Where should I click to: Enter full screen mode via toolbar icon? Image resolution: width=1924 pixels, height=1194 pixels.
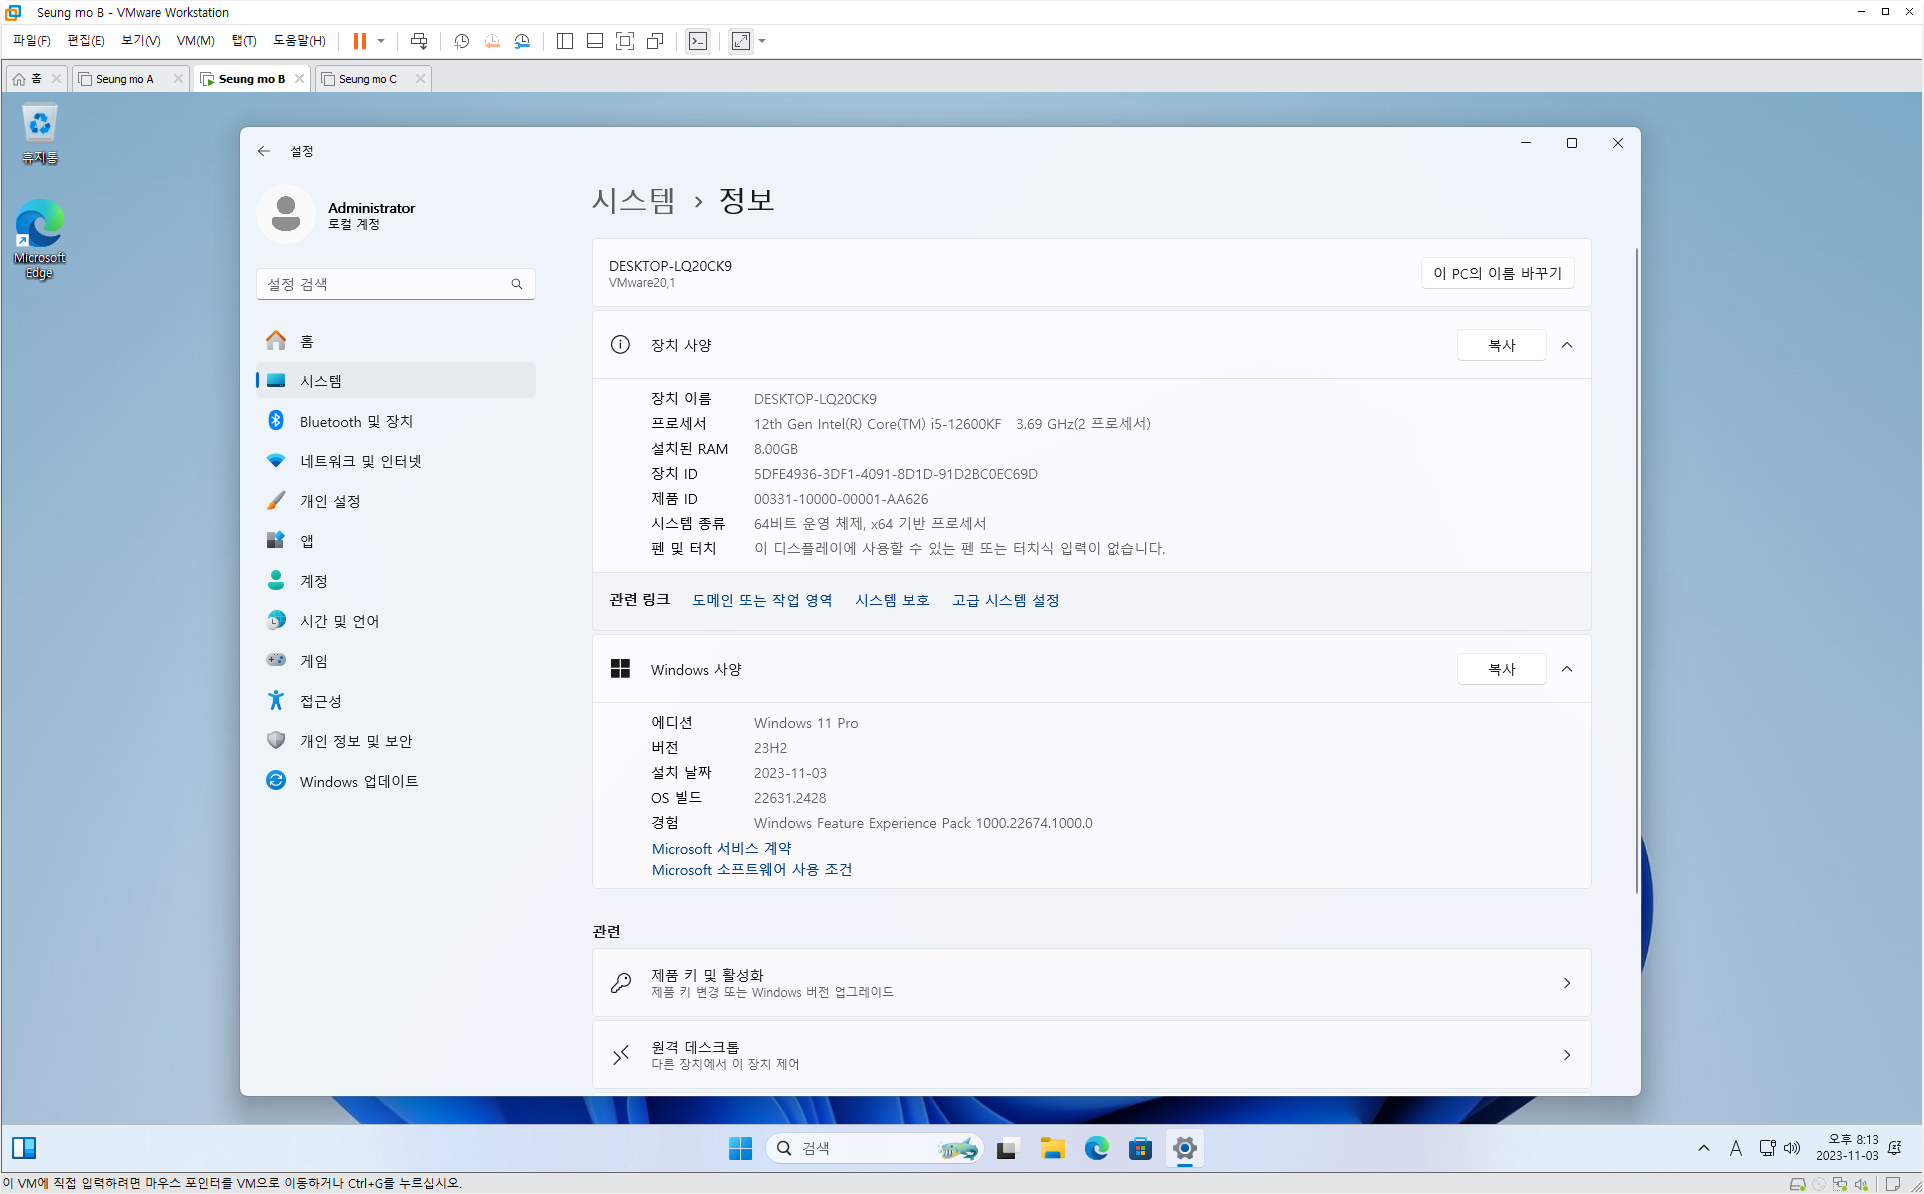coord(625,41)
